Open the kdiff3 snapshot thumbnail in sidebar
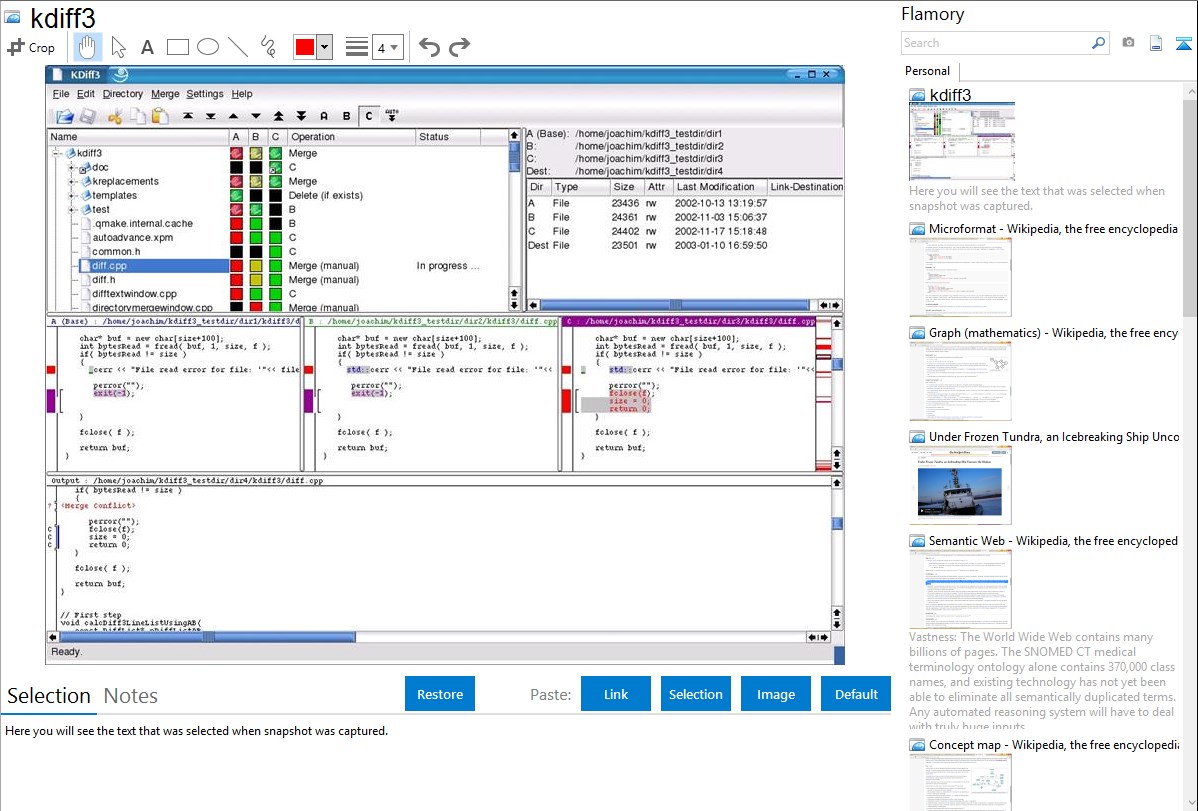The image size is (1198, 811). [x=962, y=142]
